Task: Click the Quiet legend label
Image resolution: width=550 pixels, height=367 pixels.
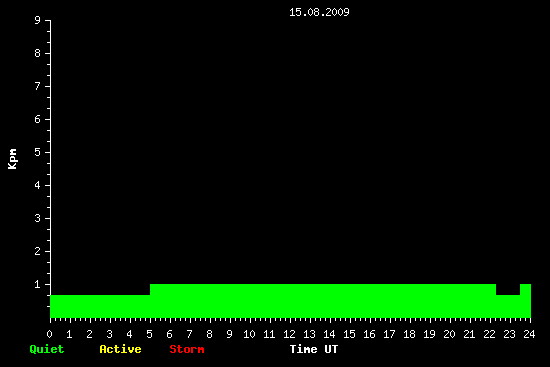Action: click(47, 349)
